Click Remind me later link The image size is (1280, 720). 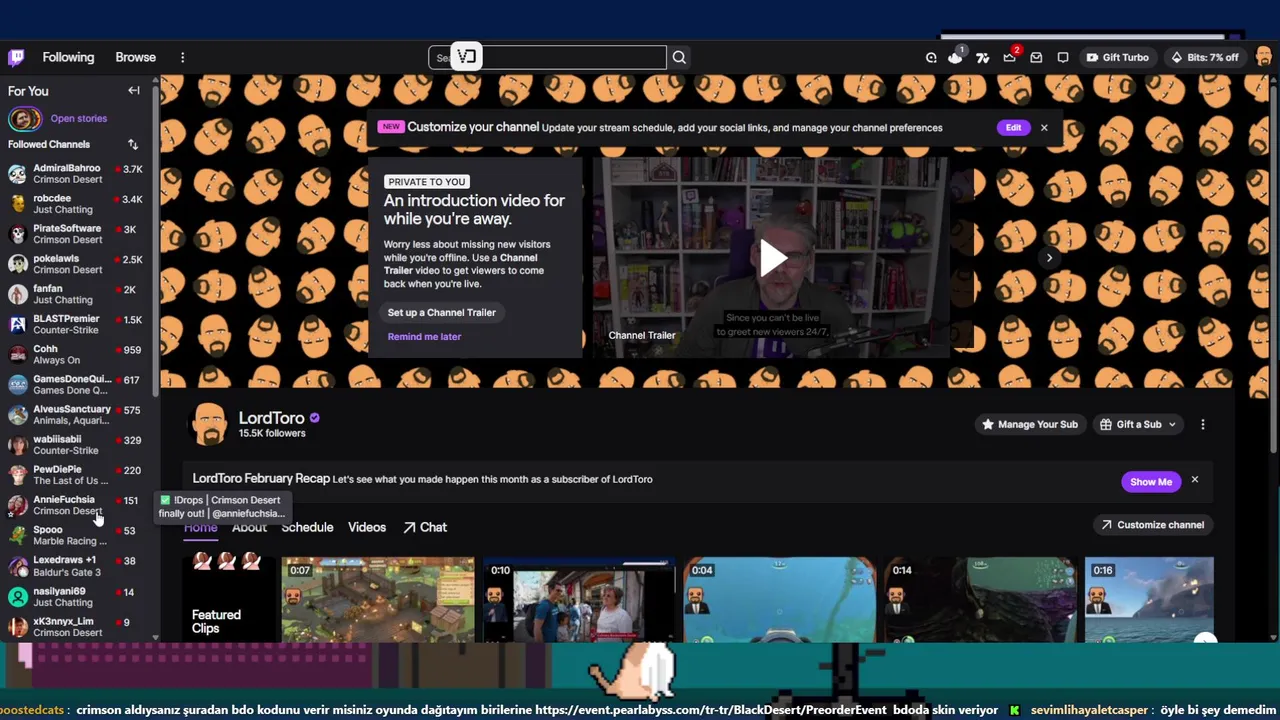424,336
